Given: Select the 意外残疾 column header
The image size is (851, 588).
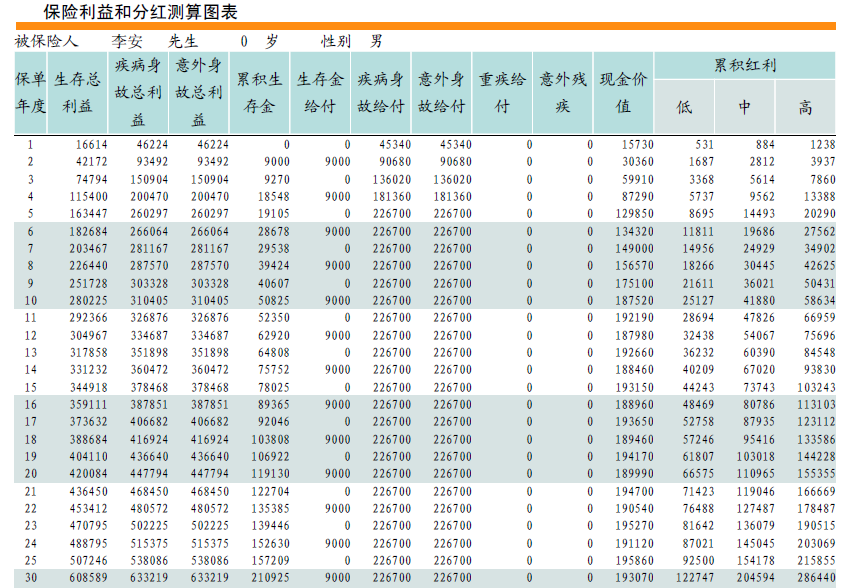Looking at the screenshot, I should tap(562, 92).
